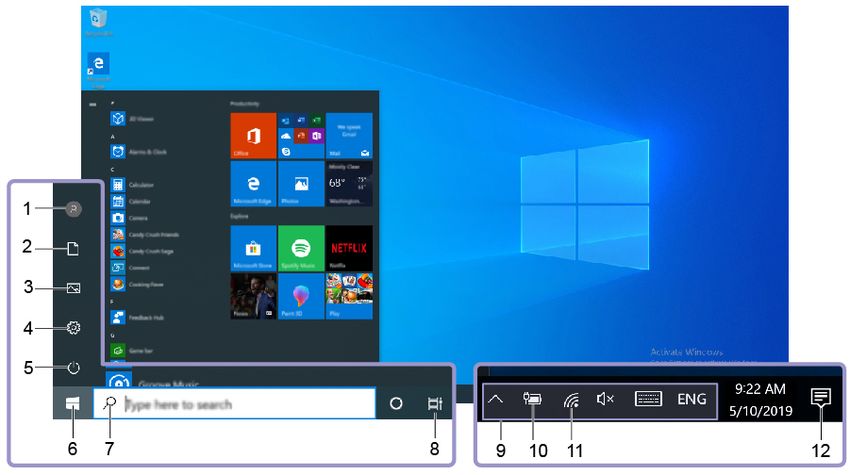Show hidden system tray icons
Screen dimensions: 850x475
click(x=495, y=400)
